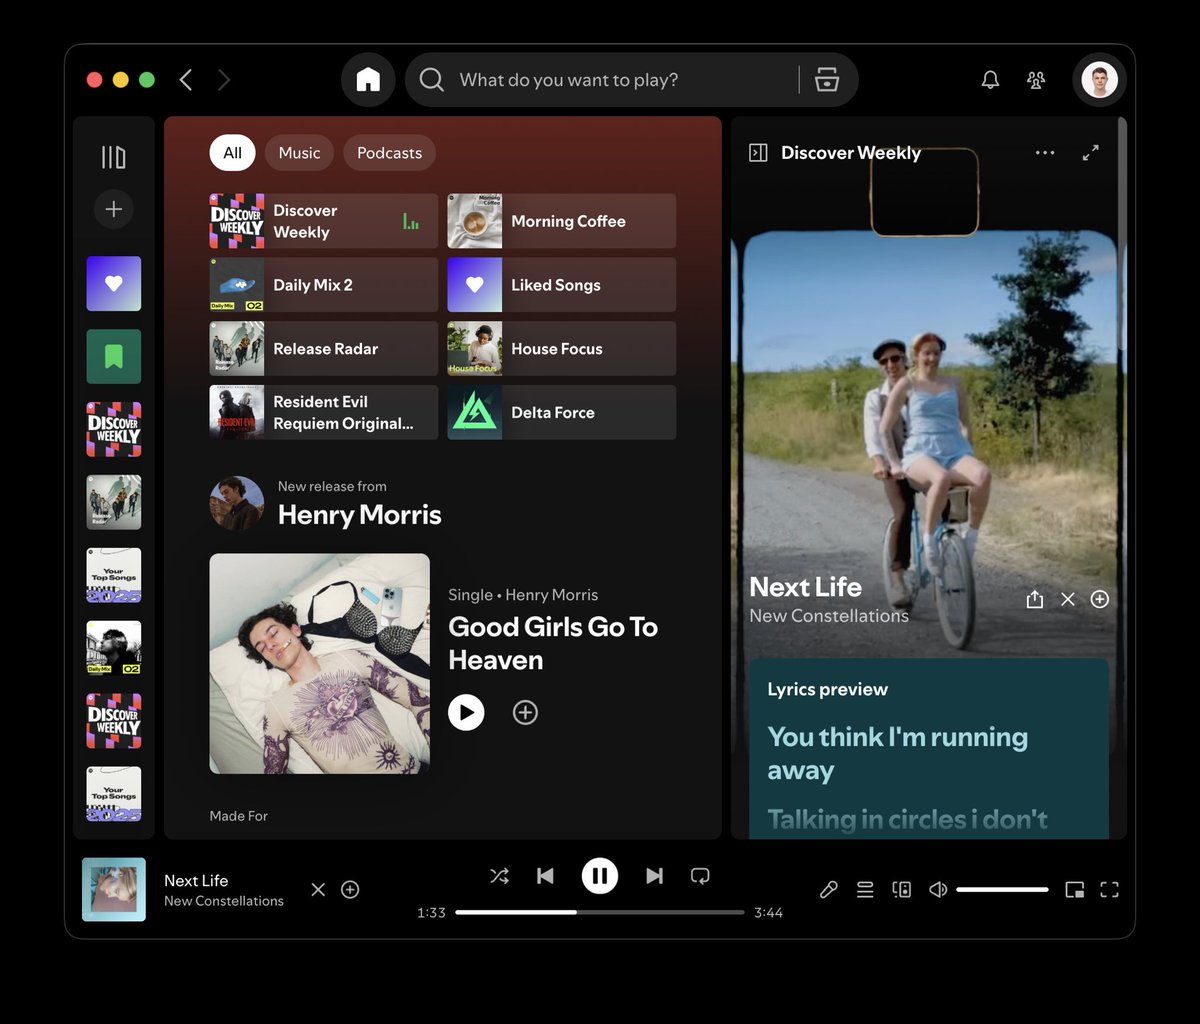The image size is (1200, 1024).
Task: Skip to previous track
Action: coord(545,876)
